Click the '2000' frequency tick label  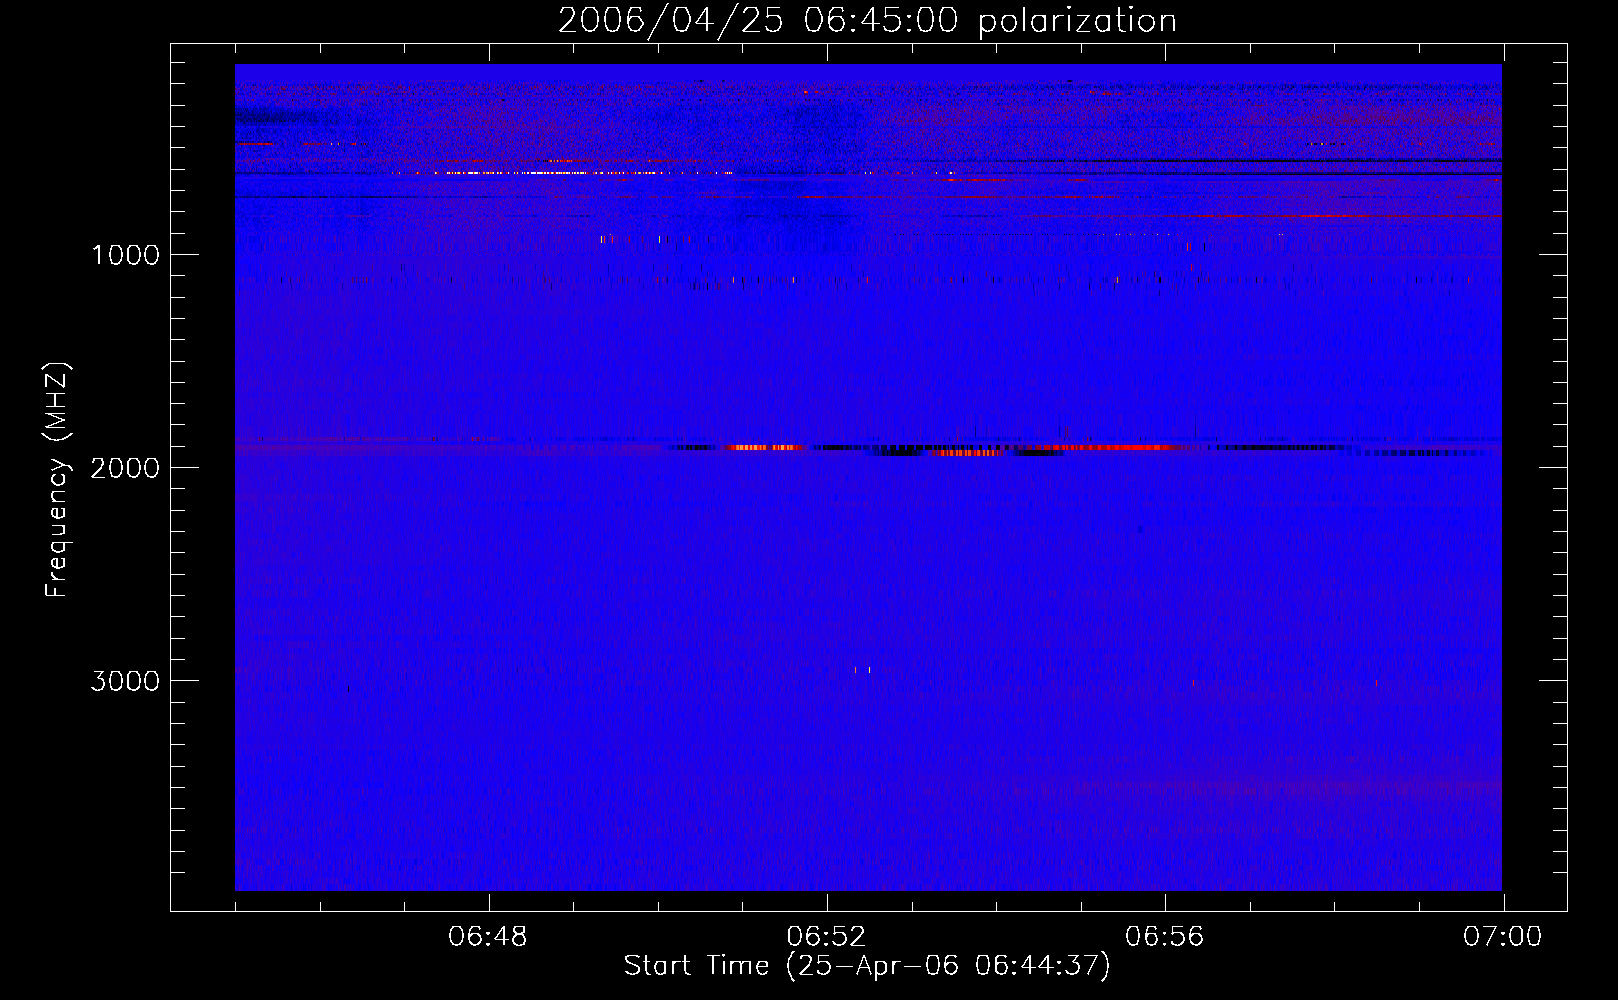(x=126, y=468)
